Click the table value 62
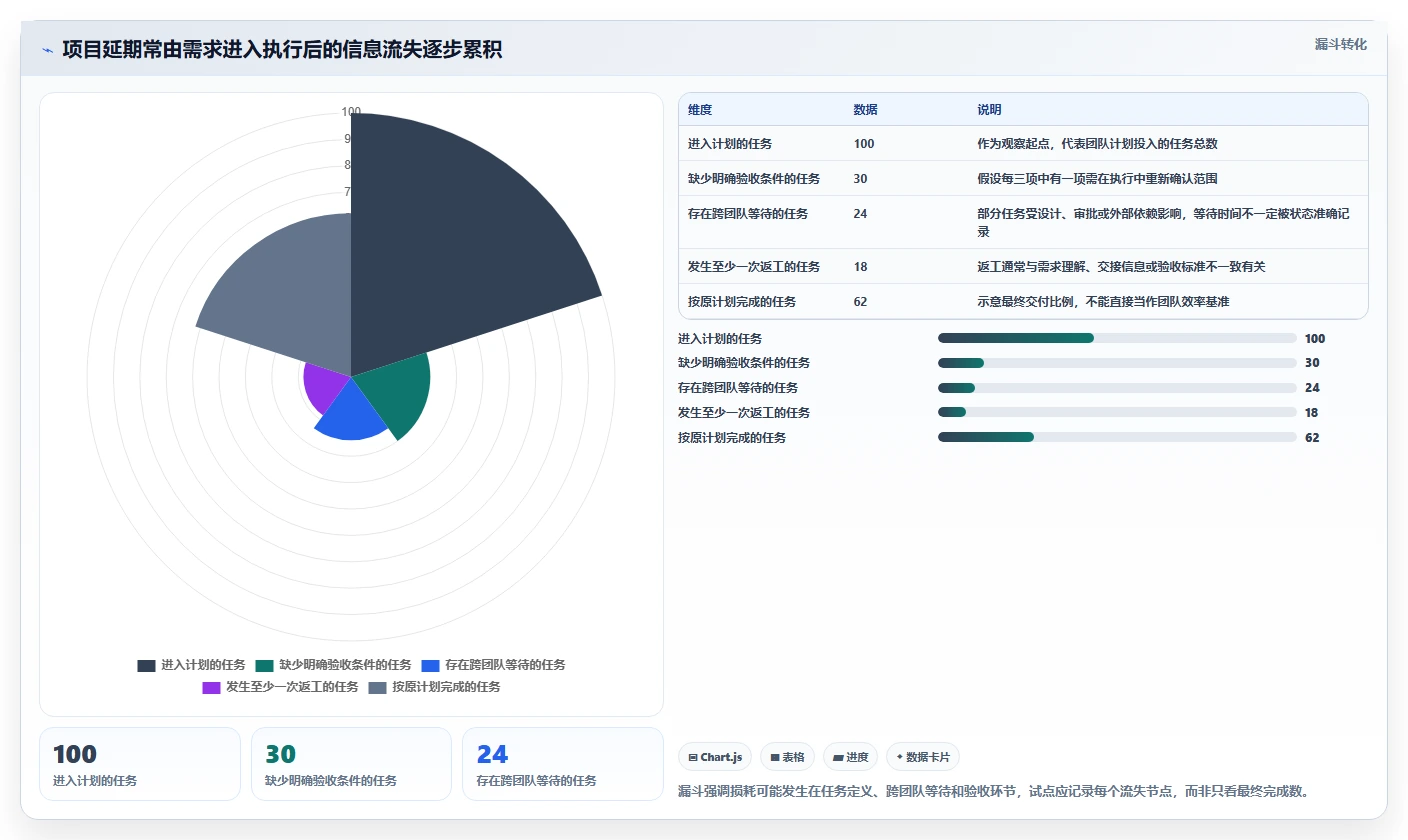Viewport: 1408px width, 840px height. (x=861, y=302)
